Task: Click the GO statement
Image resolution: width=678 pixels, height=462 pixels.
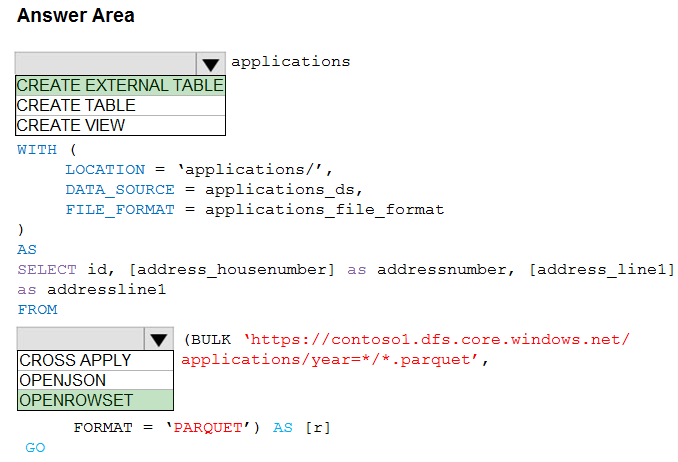Action: (35, 448)
